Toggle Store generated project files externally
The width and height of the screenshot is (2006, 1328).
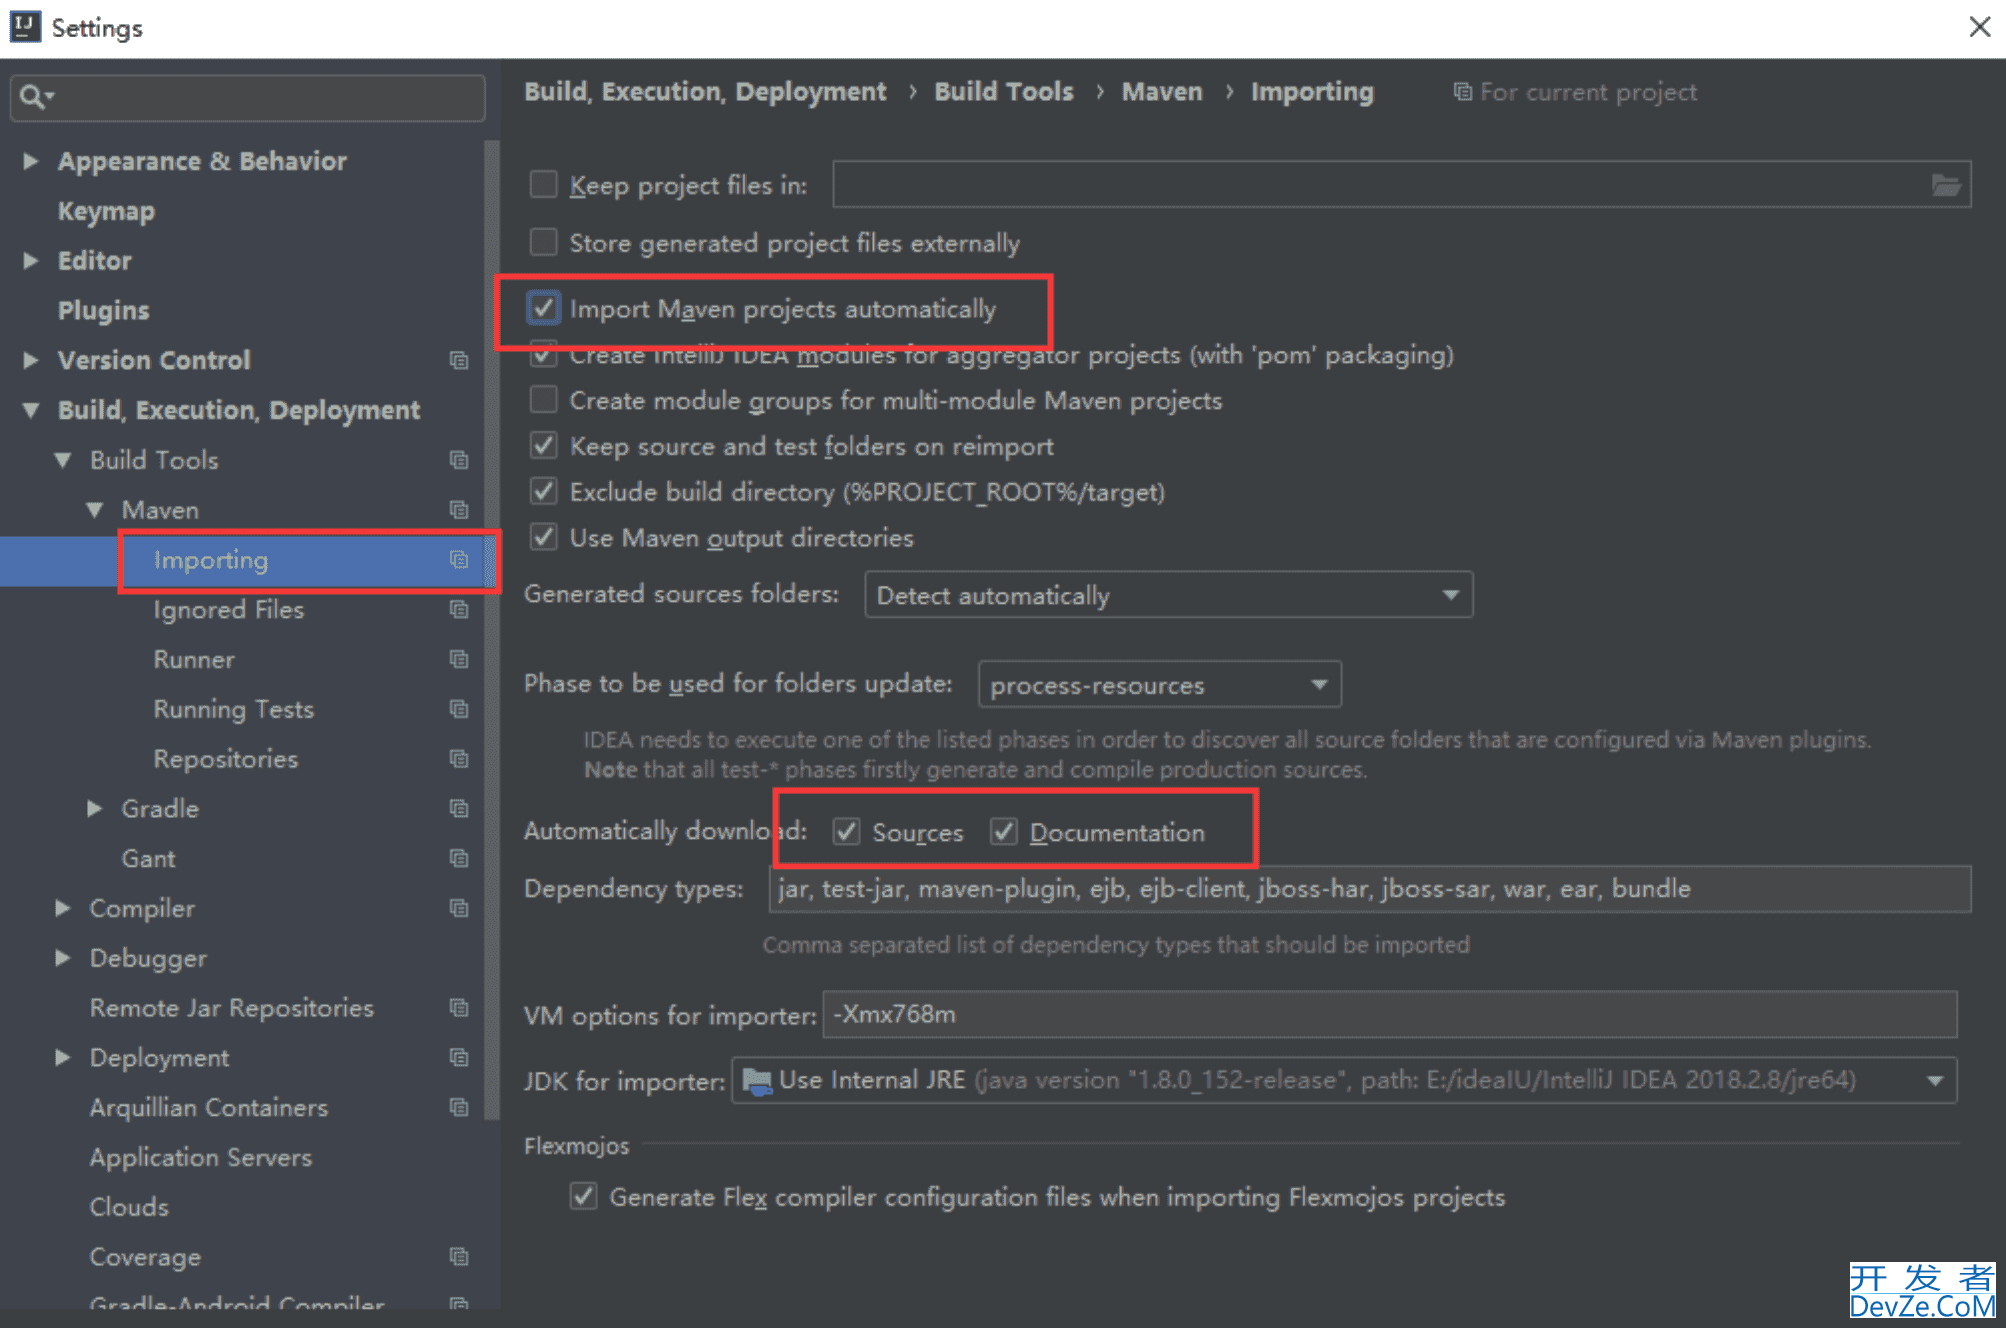(x=543, y=242)
